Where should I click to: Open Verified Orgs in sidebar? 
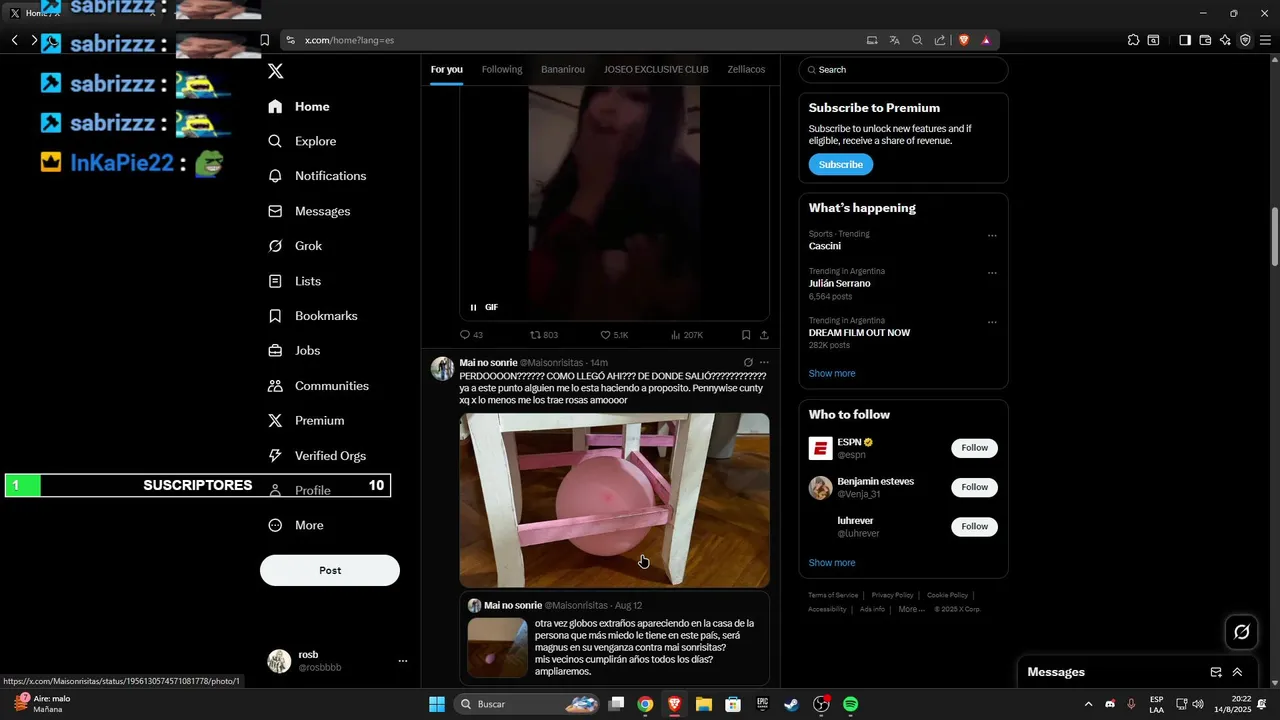(x=317, y=456)
